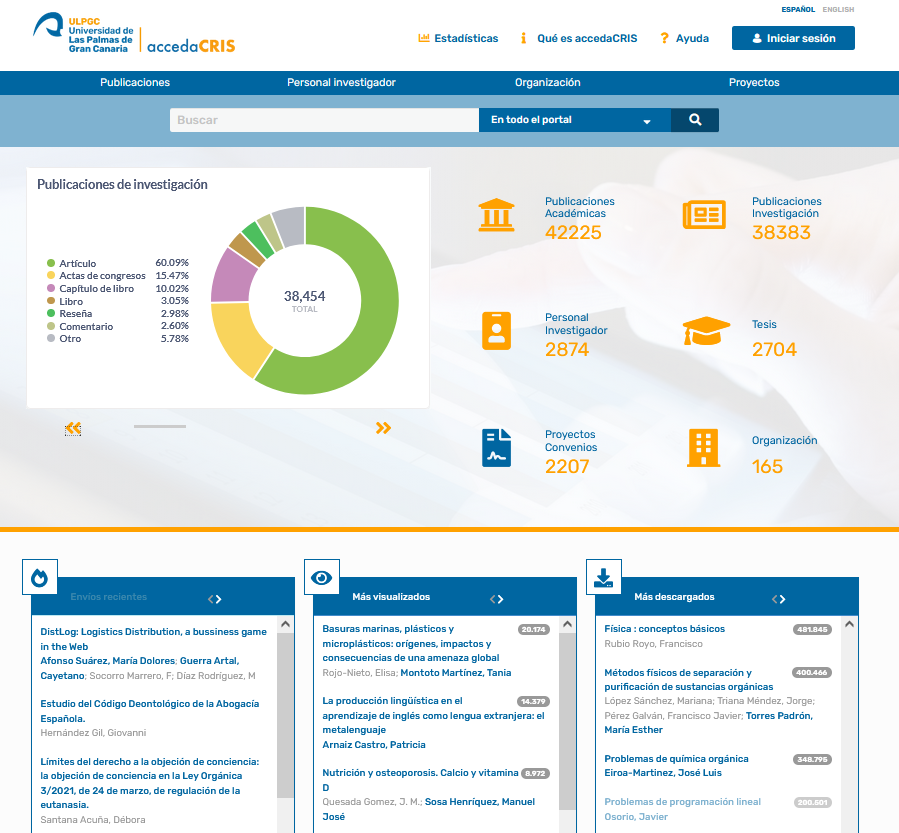The width and height of the screenshot is (899, 833).
Task: Toggle the Artículo legend entry in chart
Action: tap(72, 263)
